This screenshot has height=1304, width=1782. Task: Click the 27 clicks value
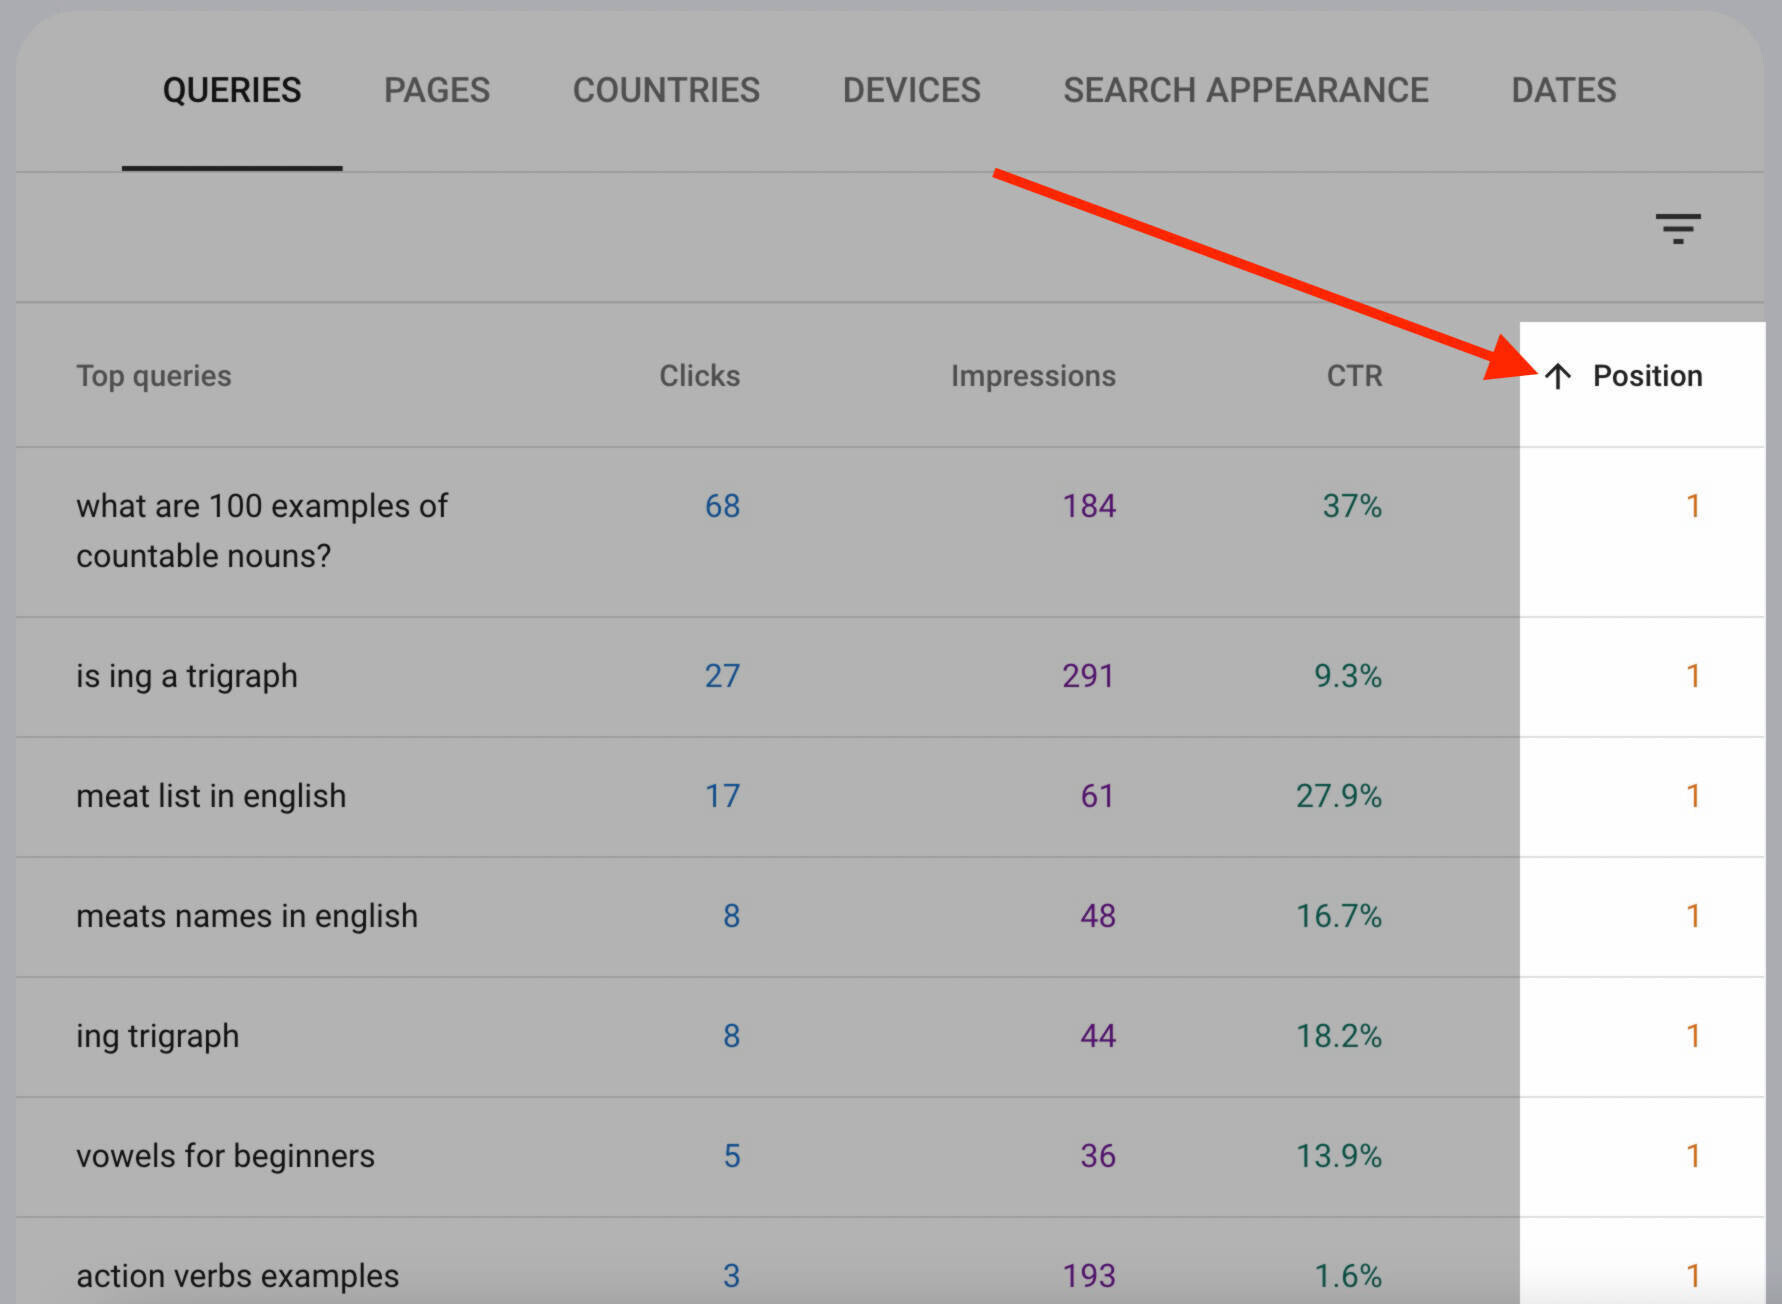point(722,676)
